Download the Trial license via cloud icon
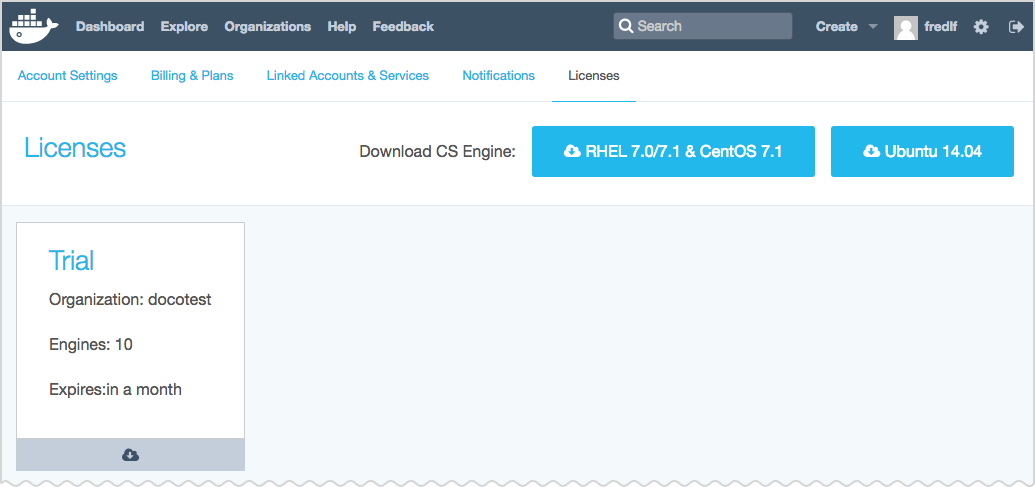Viewport: 1035px width, 487px height. [x=130, y=455]
